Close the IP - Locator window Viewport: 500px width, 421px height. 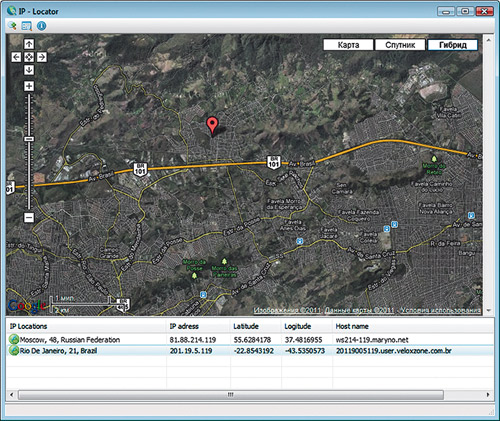tap(484, 11)
